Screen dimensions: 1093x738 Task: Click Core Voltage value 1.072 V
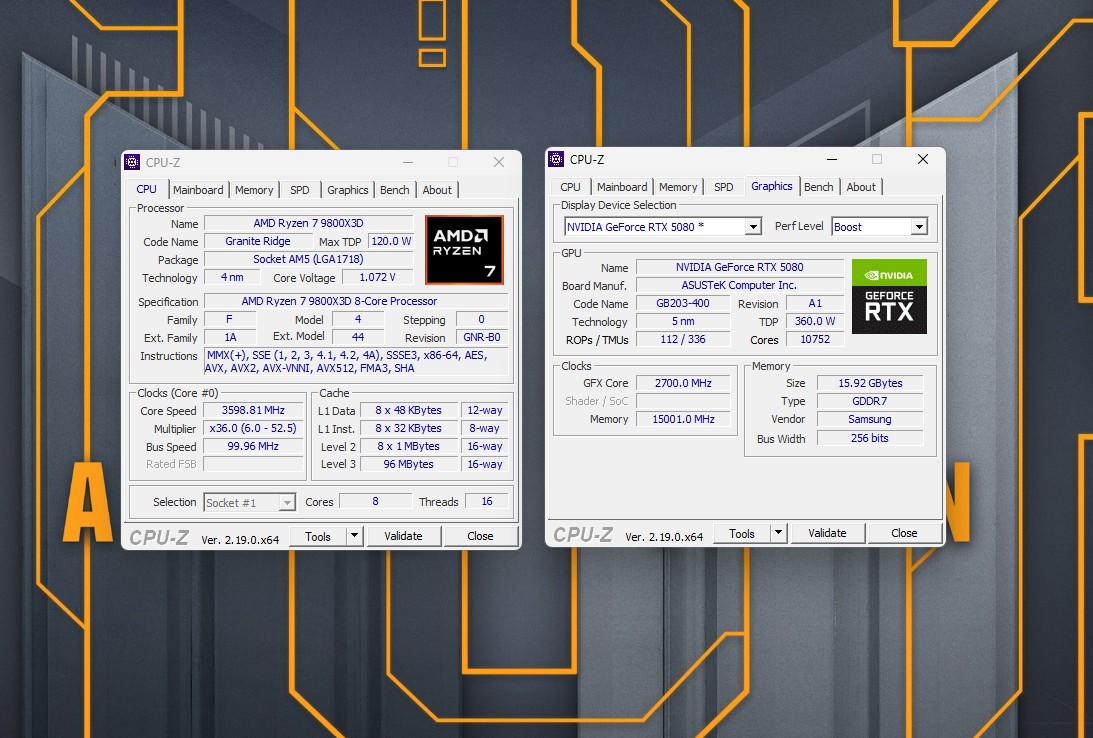(x=377, y=277)
